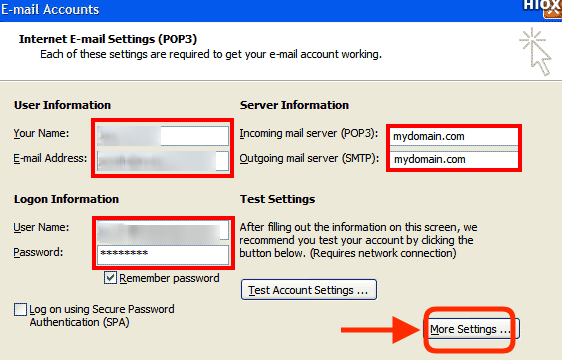The height and width of the screenshot is (360, 562).
Task: Click the 'E-mail Address:' field label
Action: pos(50,158)
